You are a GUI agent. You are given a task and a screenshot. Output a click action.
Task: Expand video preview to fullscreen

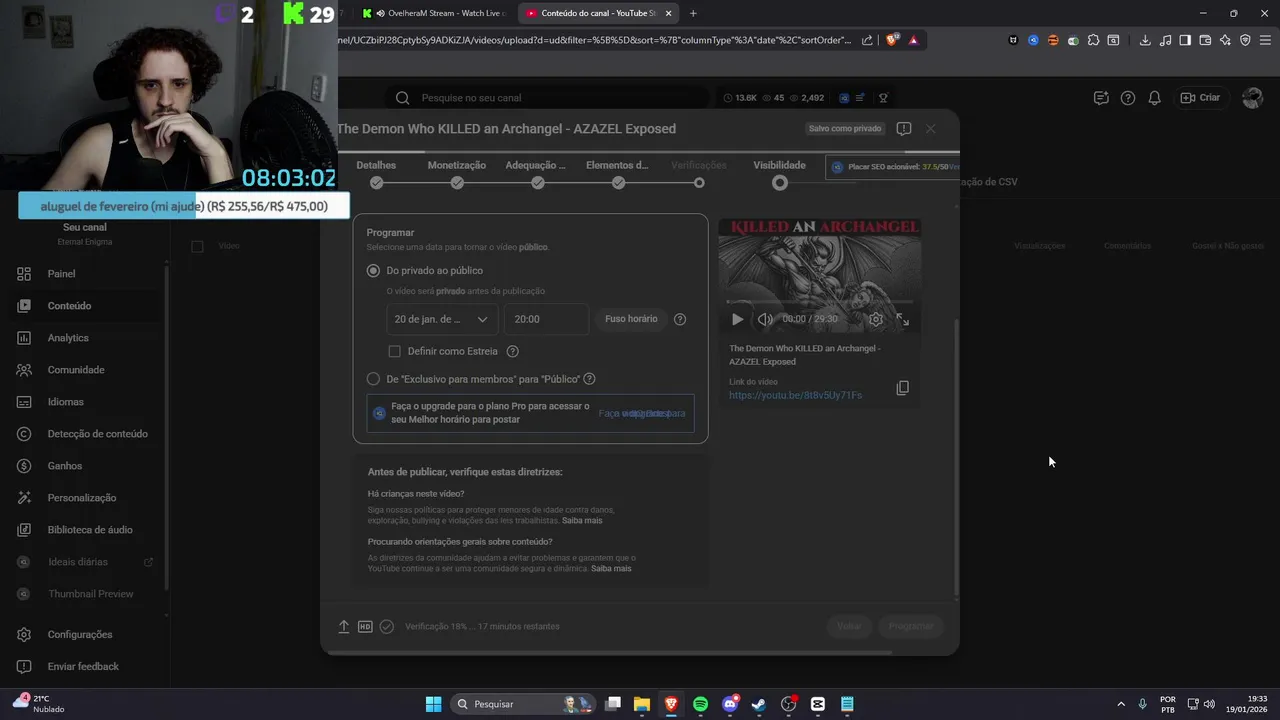(903, 319)
